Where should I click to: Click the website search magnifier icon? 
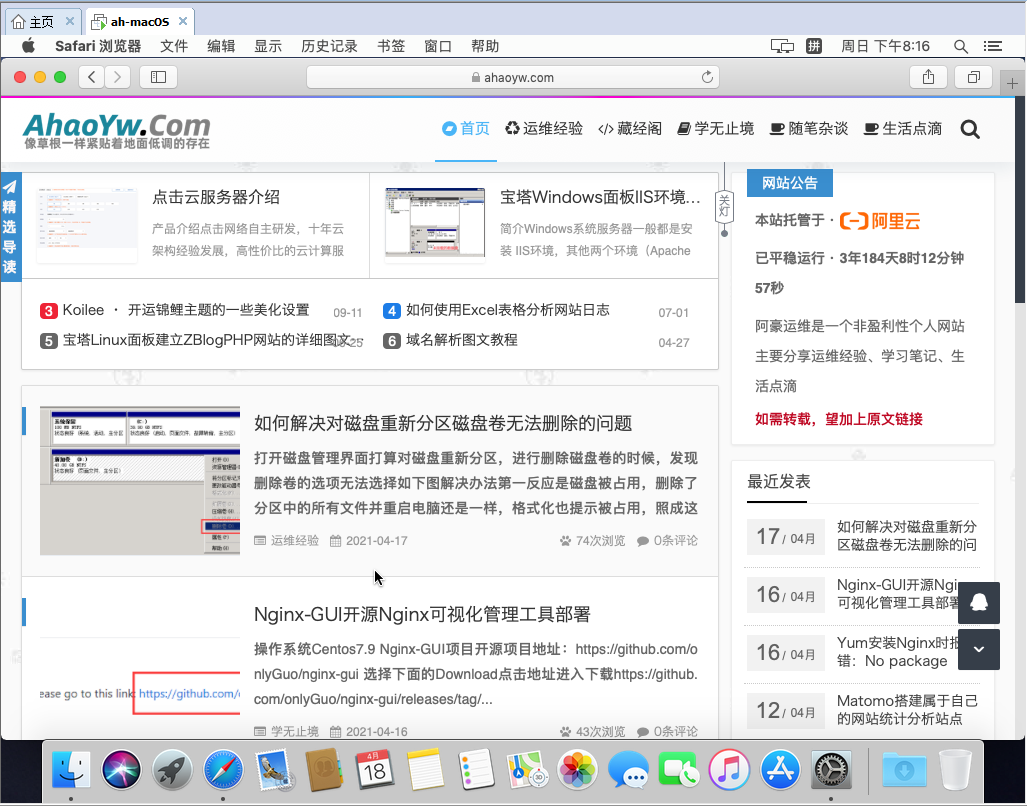coord(969,129)
